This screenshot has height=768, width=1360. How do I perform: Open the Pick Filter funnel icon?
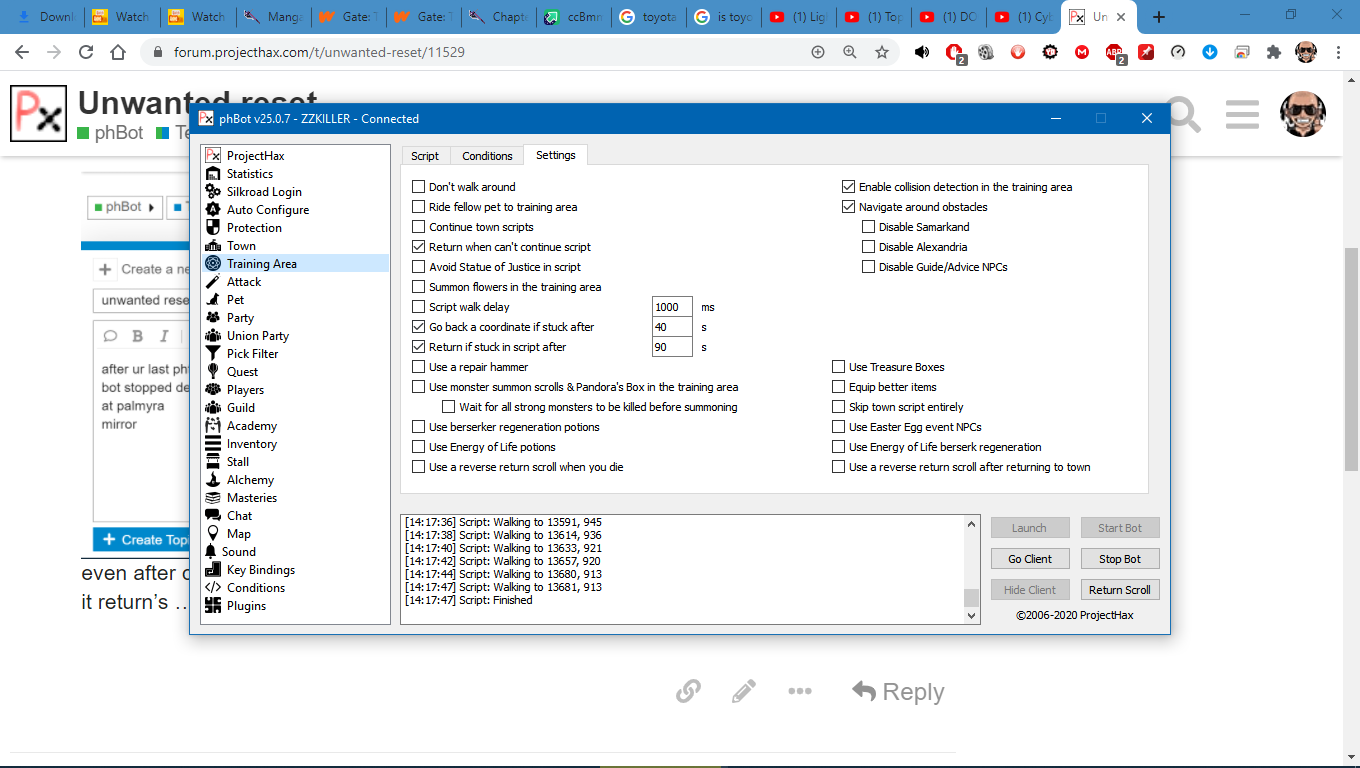pyautogui.click(x=212, y=354)
